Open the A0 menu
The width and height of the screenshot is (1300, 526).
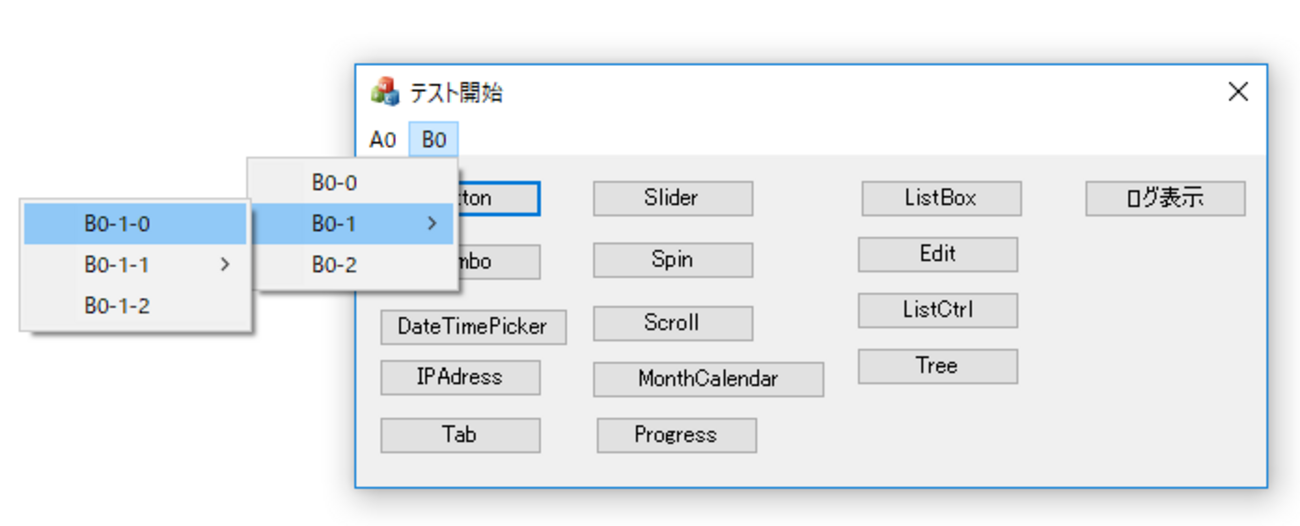pyautogui.click(x=383, y=140)
